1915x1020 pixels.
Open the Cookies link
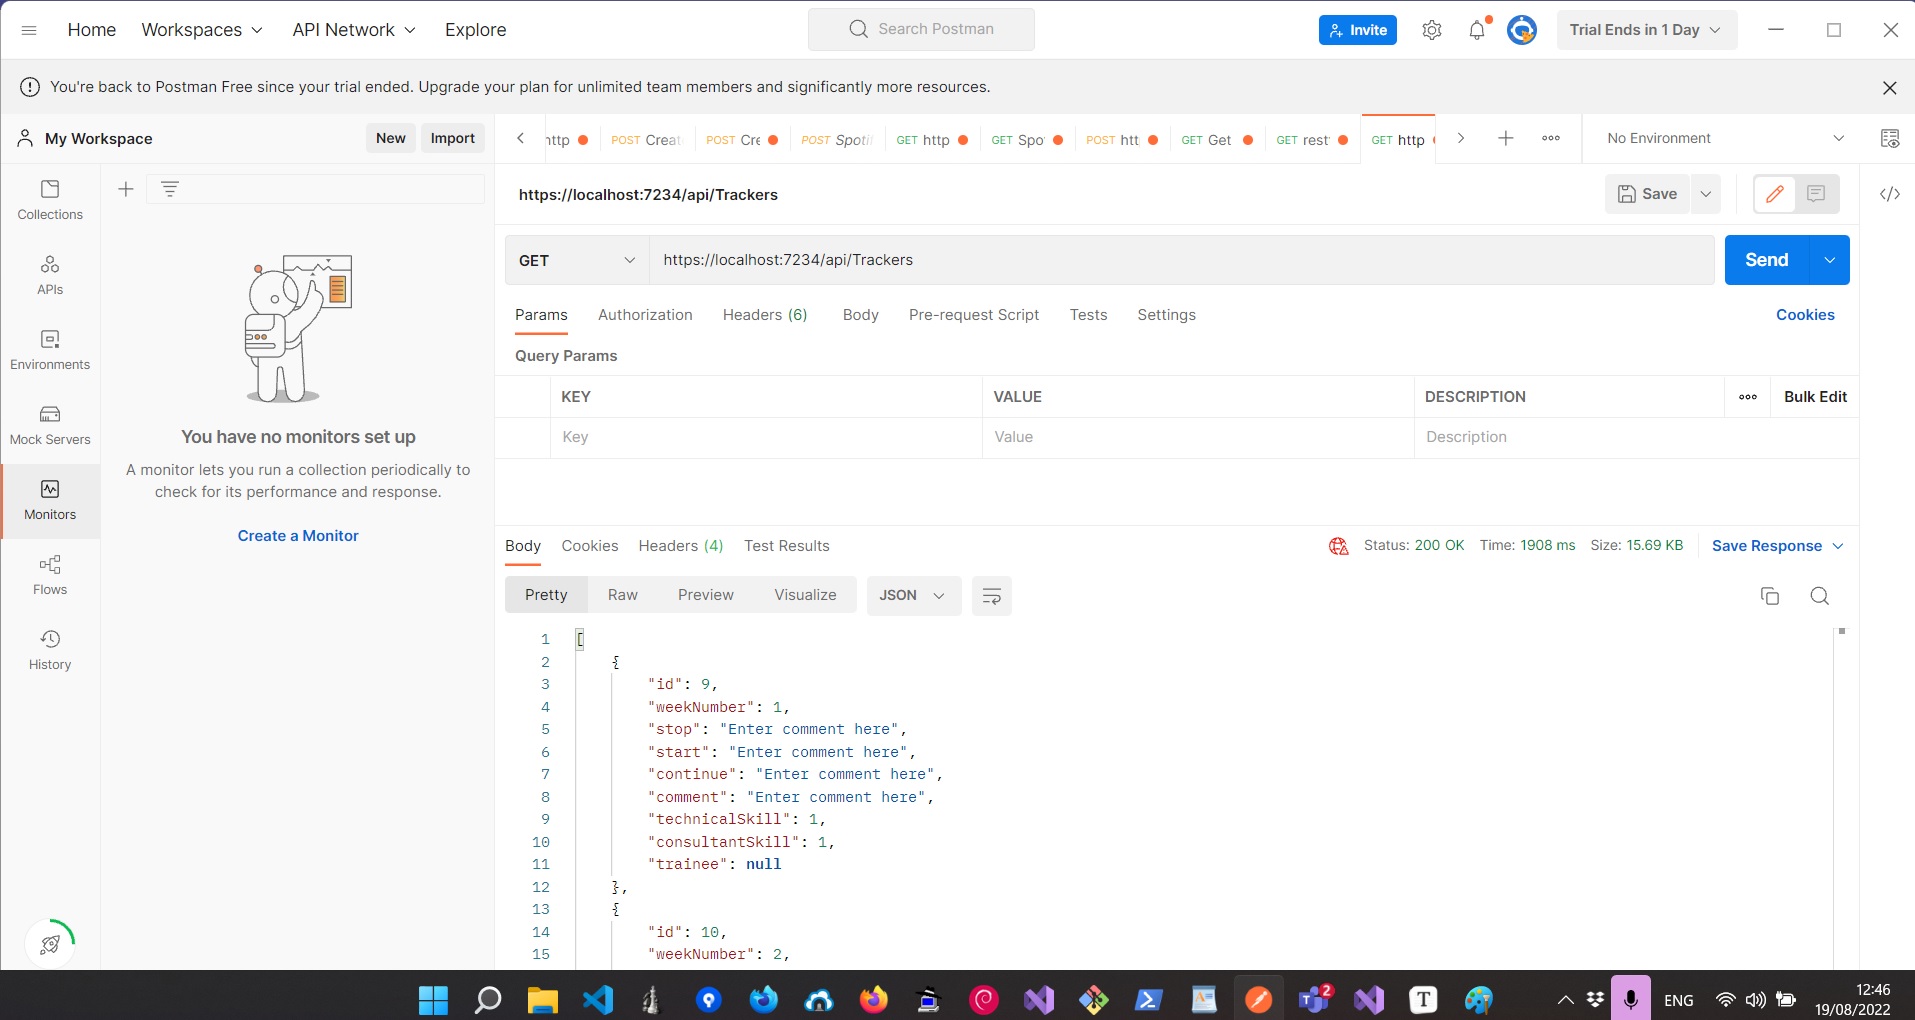(x=1805, y=315)
